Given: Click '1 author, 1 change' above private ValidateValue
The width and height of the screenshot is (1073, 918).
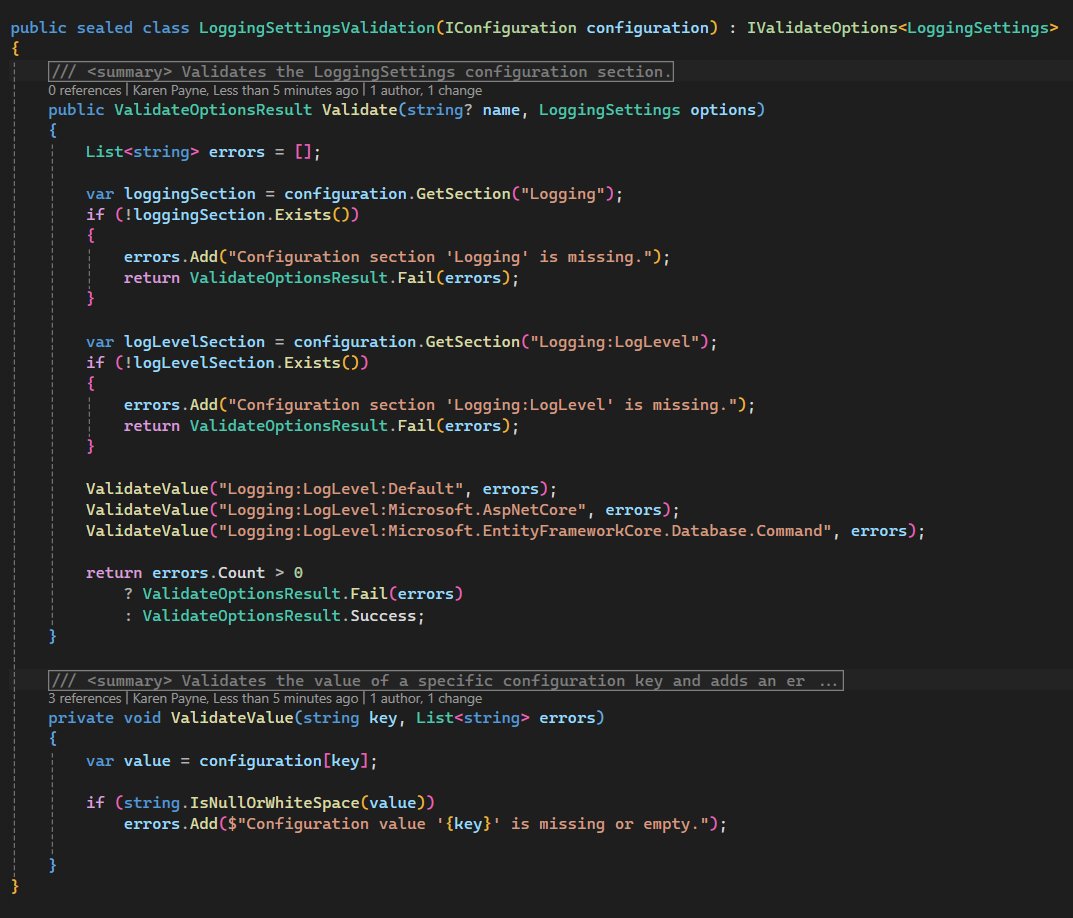Looking at the screenshot, I should pyautogui.click(x=426, y=698).
